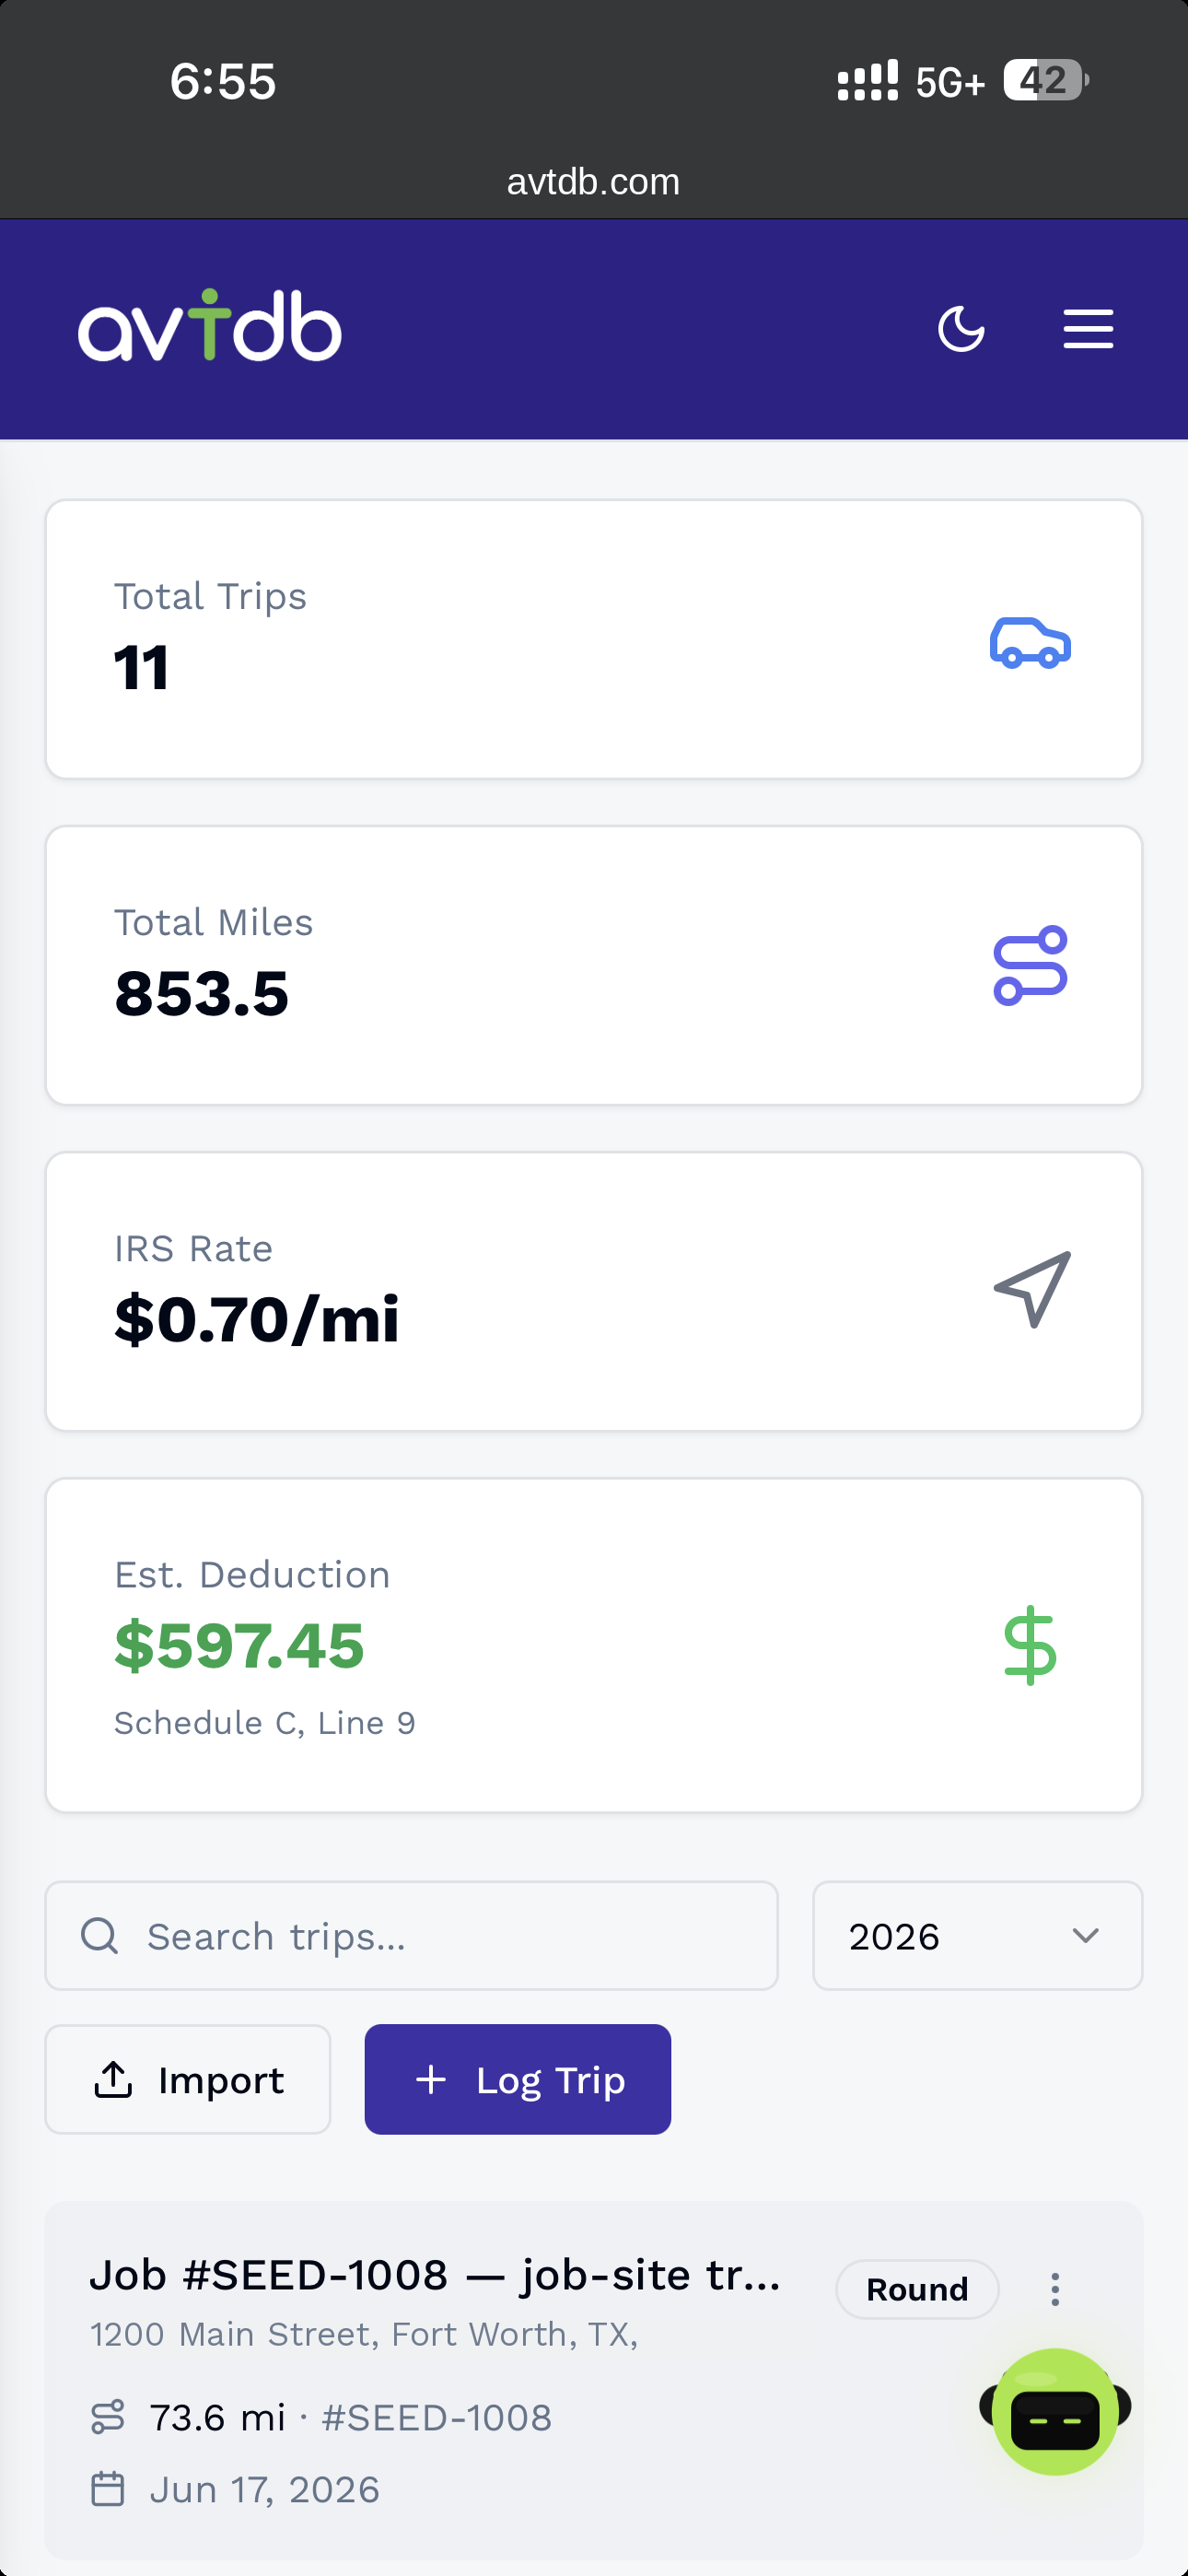The image size is (1188, 2576).
Task: Click the calendar icon beside Jun 17, 2026
Action: click(x=108, y=2489)
